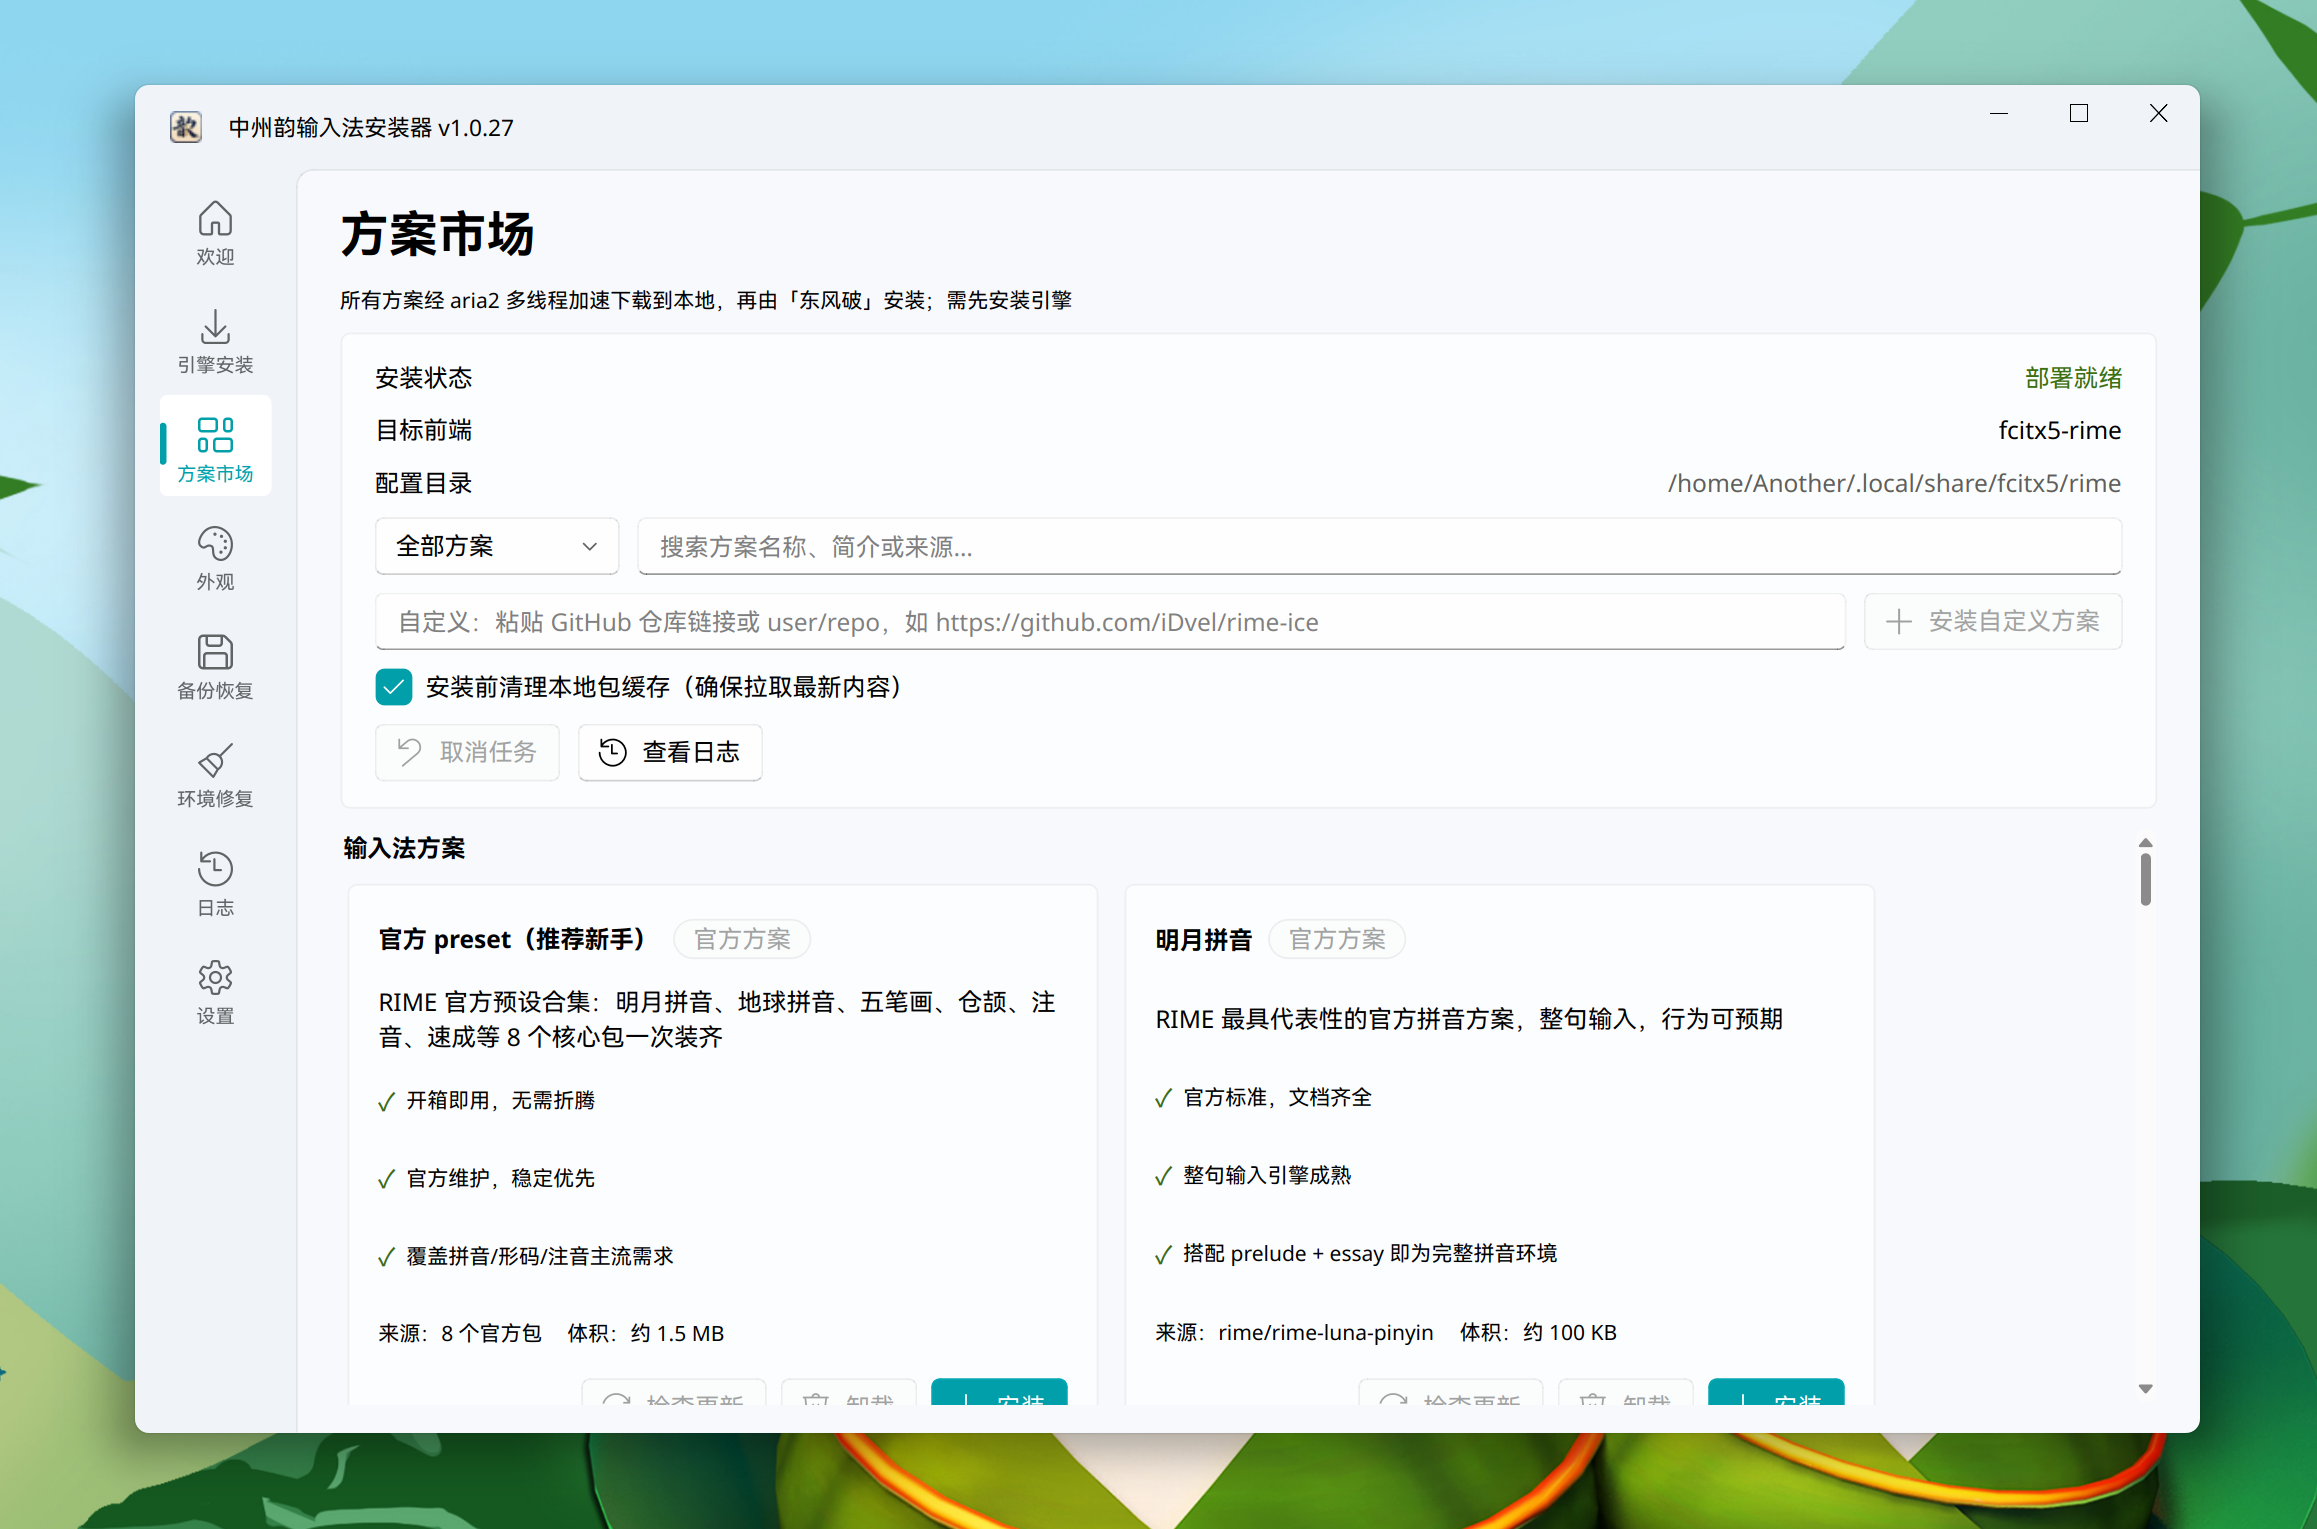The image size is (2317, 1529).
Task: Minimize the installer window
Action: (1999, 113)
